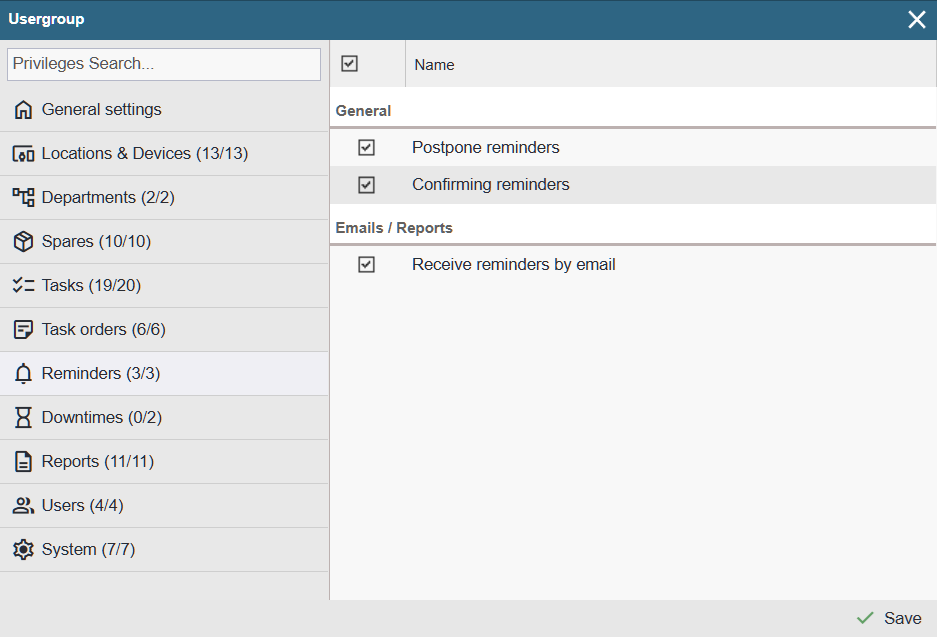This screenshot has height=637, width=937.
Task: Save the usergroup settings
Action: [889, 618]
